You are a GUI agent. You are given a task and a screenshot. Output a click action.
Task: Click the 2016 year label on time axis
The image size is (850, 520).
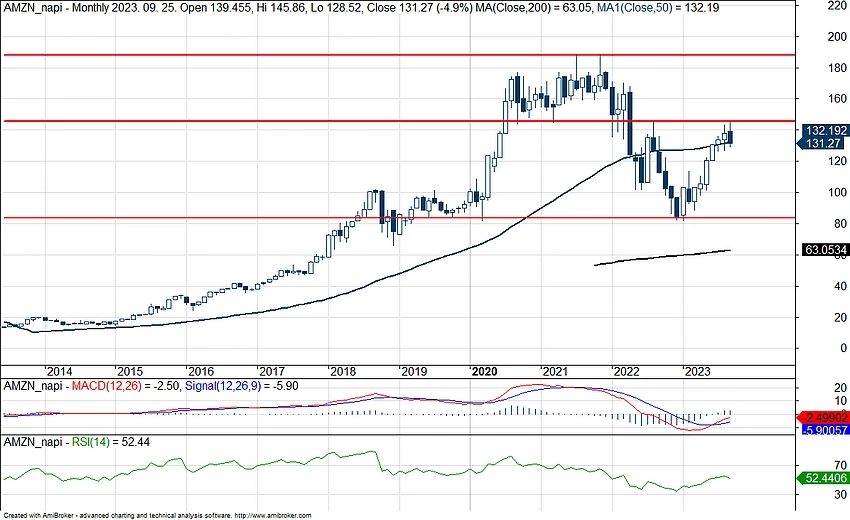click(201, 371)
